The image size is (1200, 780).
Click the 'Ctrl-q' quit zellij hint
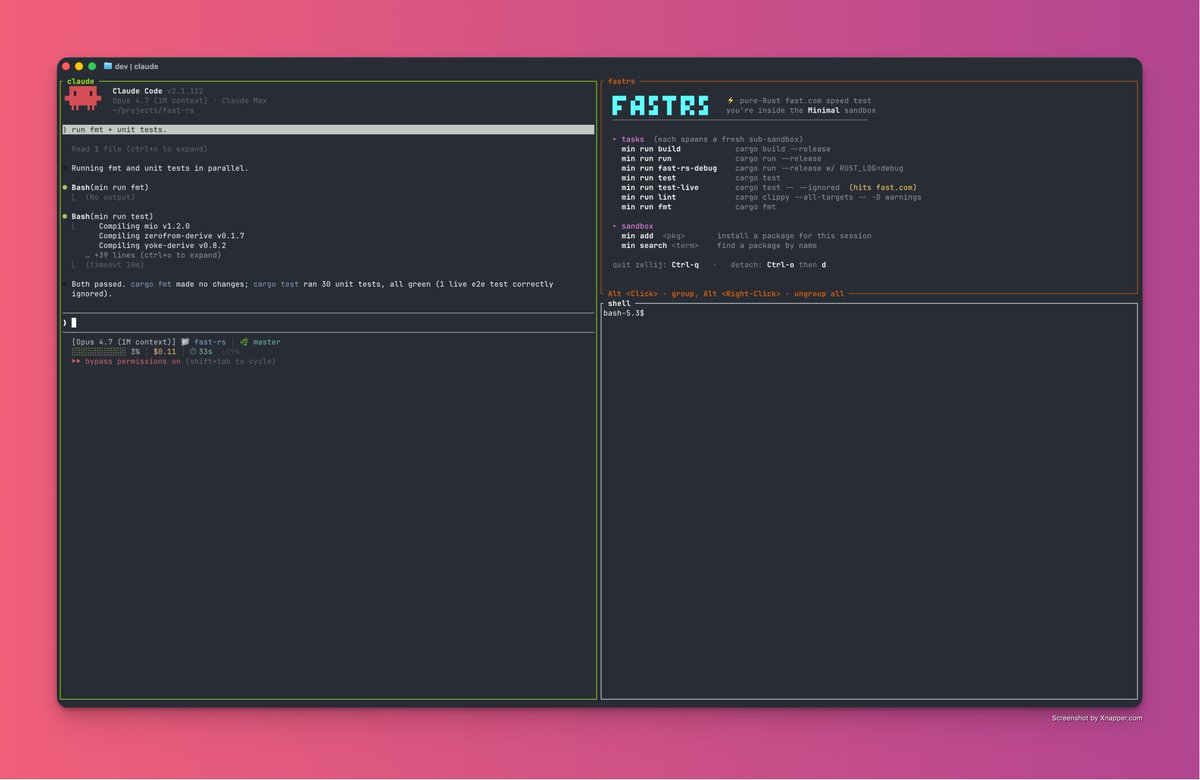pyautogui.click(x=685, y=265)
